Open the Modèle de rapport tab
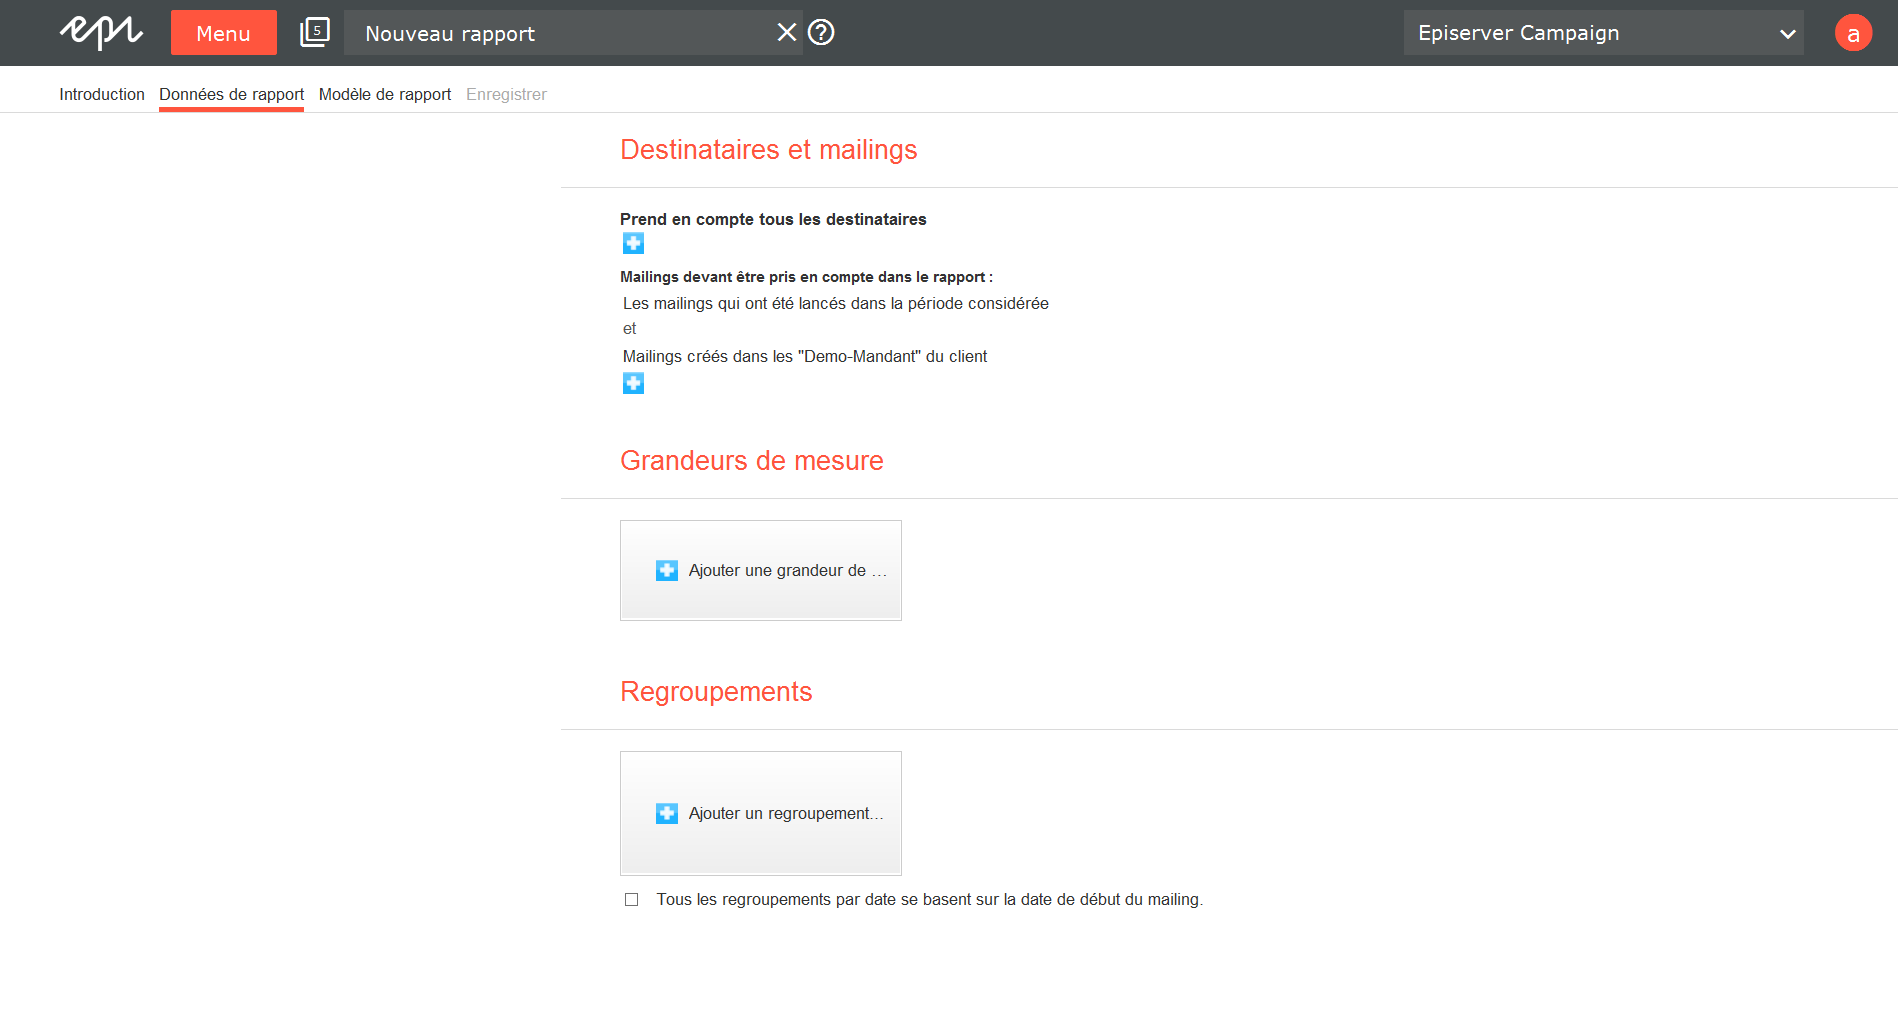Image resolution: width=1898 pixels, height=1018 pixels. (384, 94)
